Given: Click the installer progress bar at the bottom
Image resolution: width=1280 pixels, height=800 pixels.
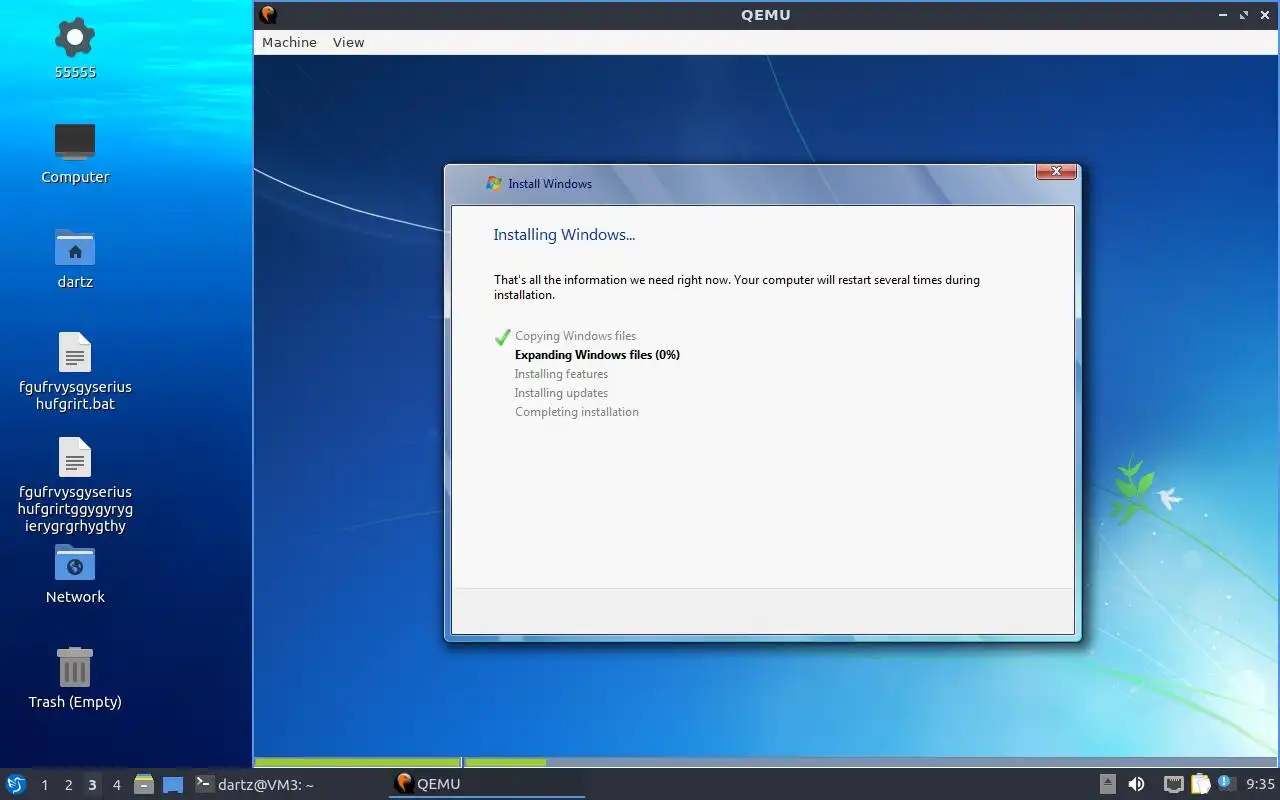Looking at the screenshot, I should tap(766, 763).
